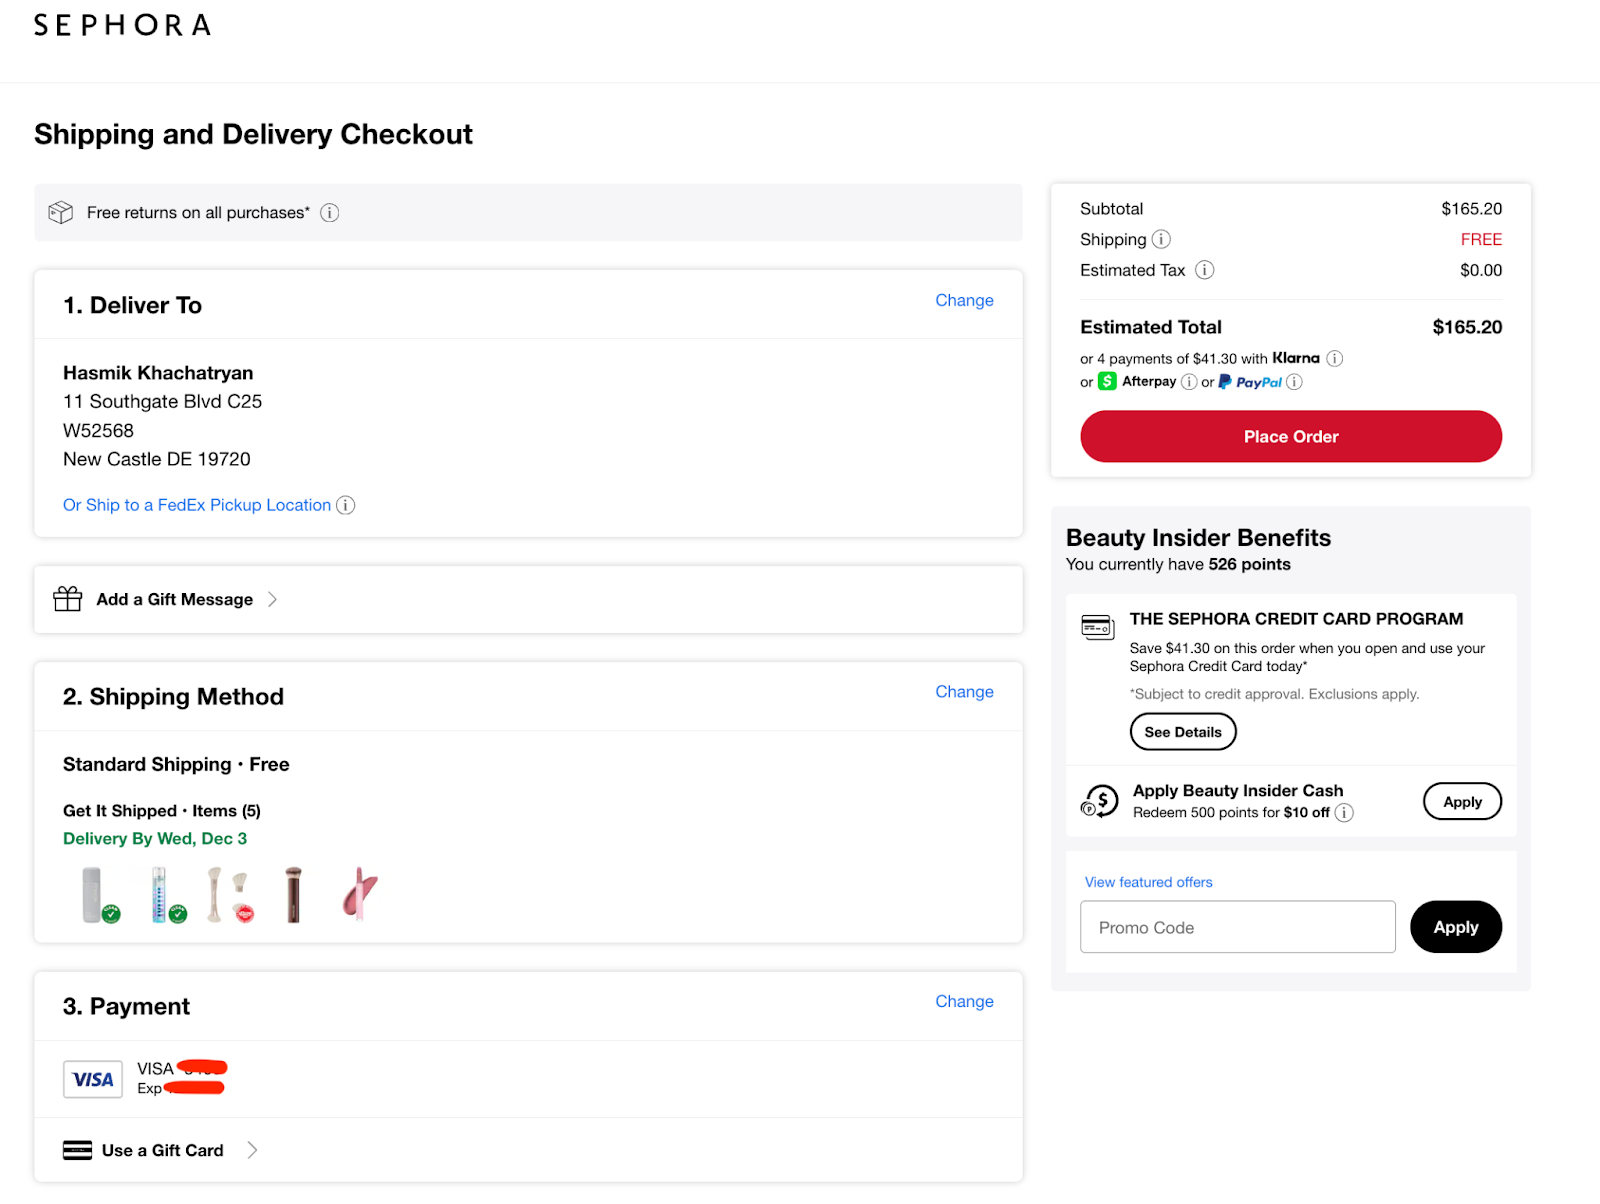Click the gift card icon
1600x1204 pixels.
point(77,1150)
